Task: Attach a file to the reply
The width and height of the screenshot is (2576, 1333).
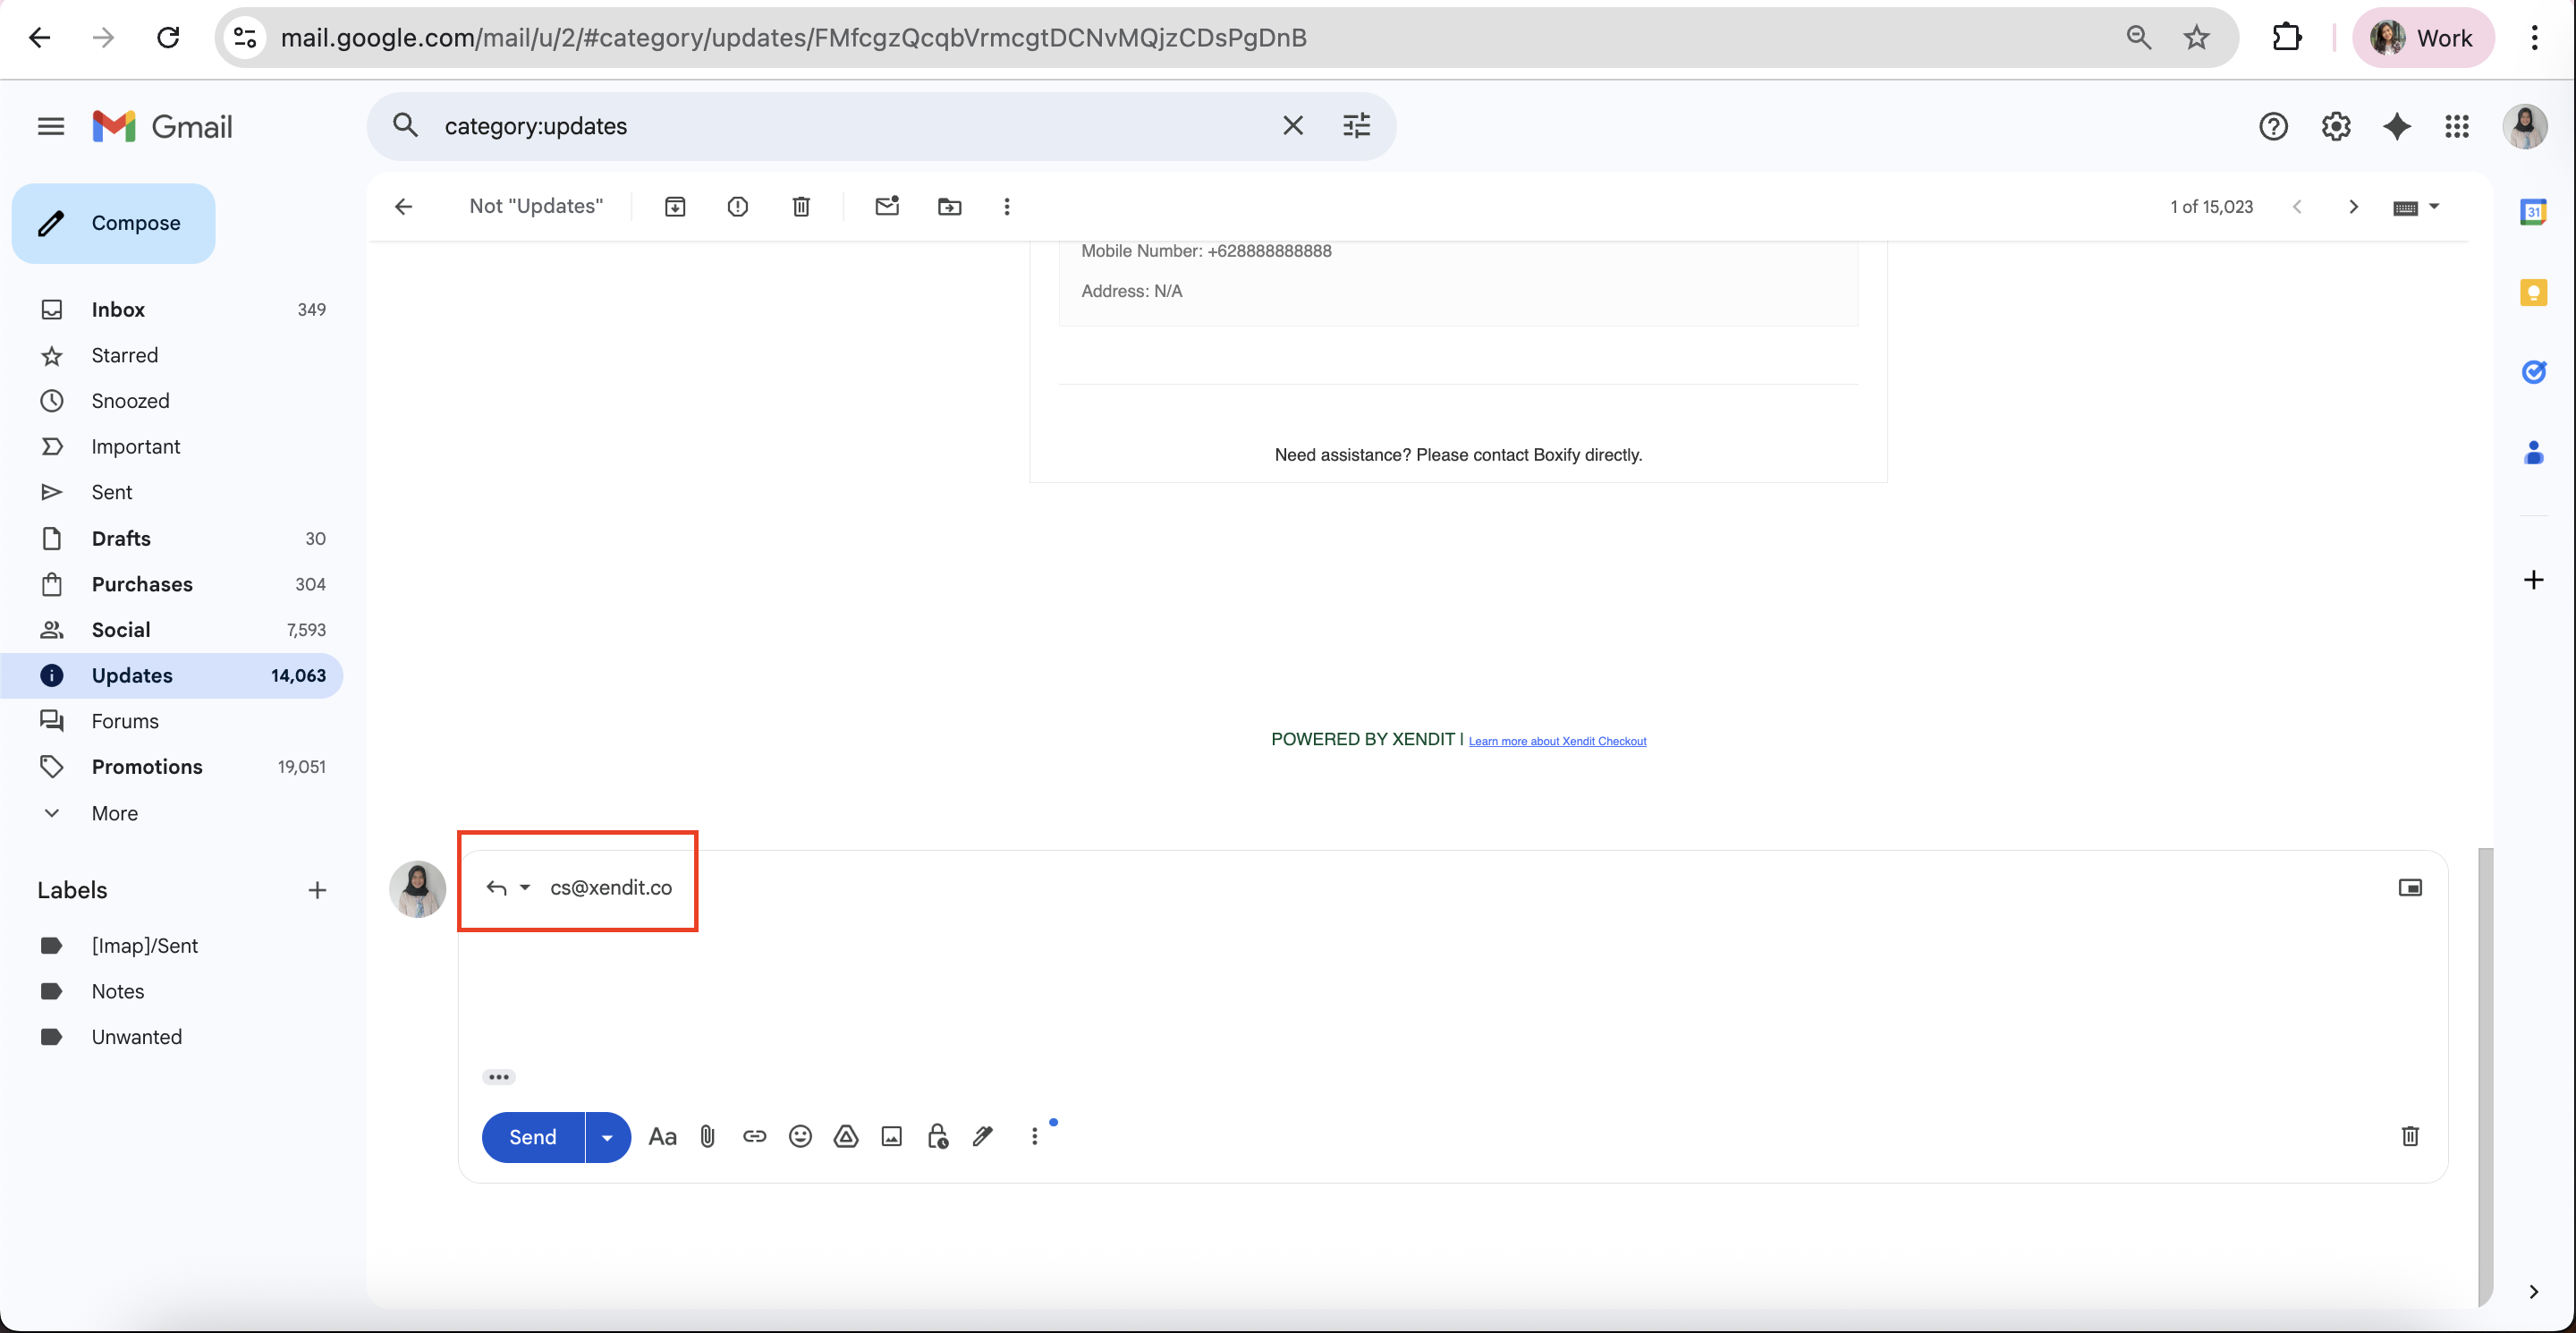Action: pos(708,1137)
